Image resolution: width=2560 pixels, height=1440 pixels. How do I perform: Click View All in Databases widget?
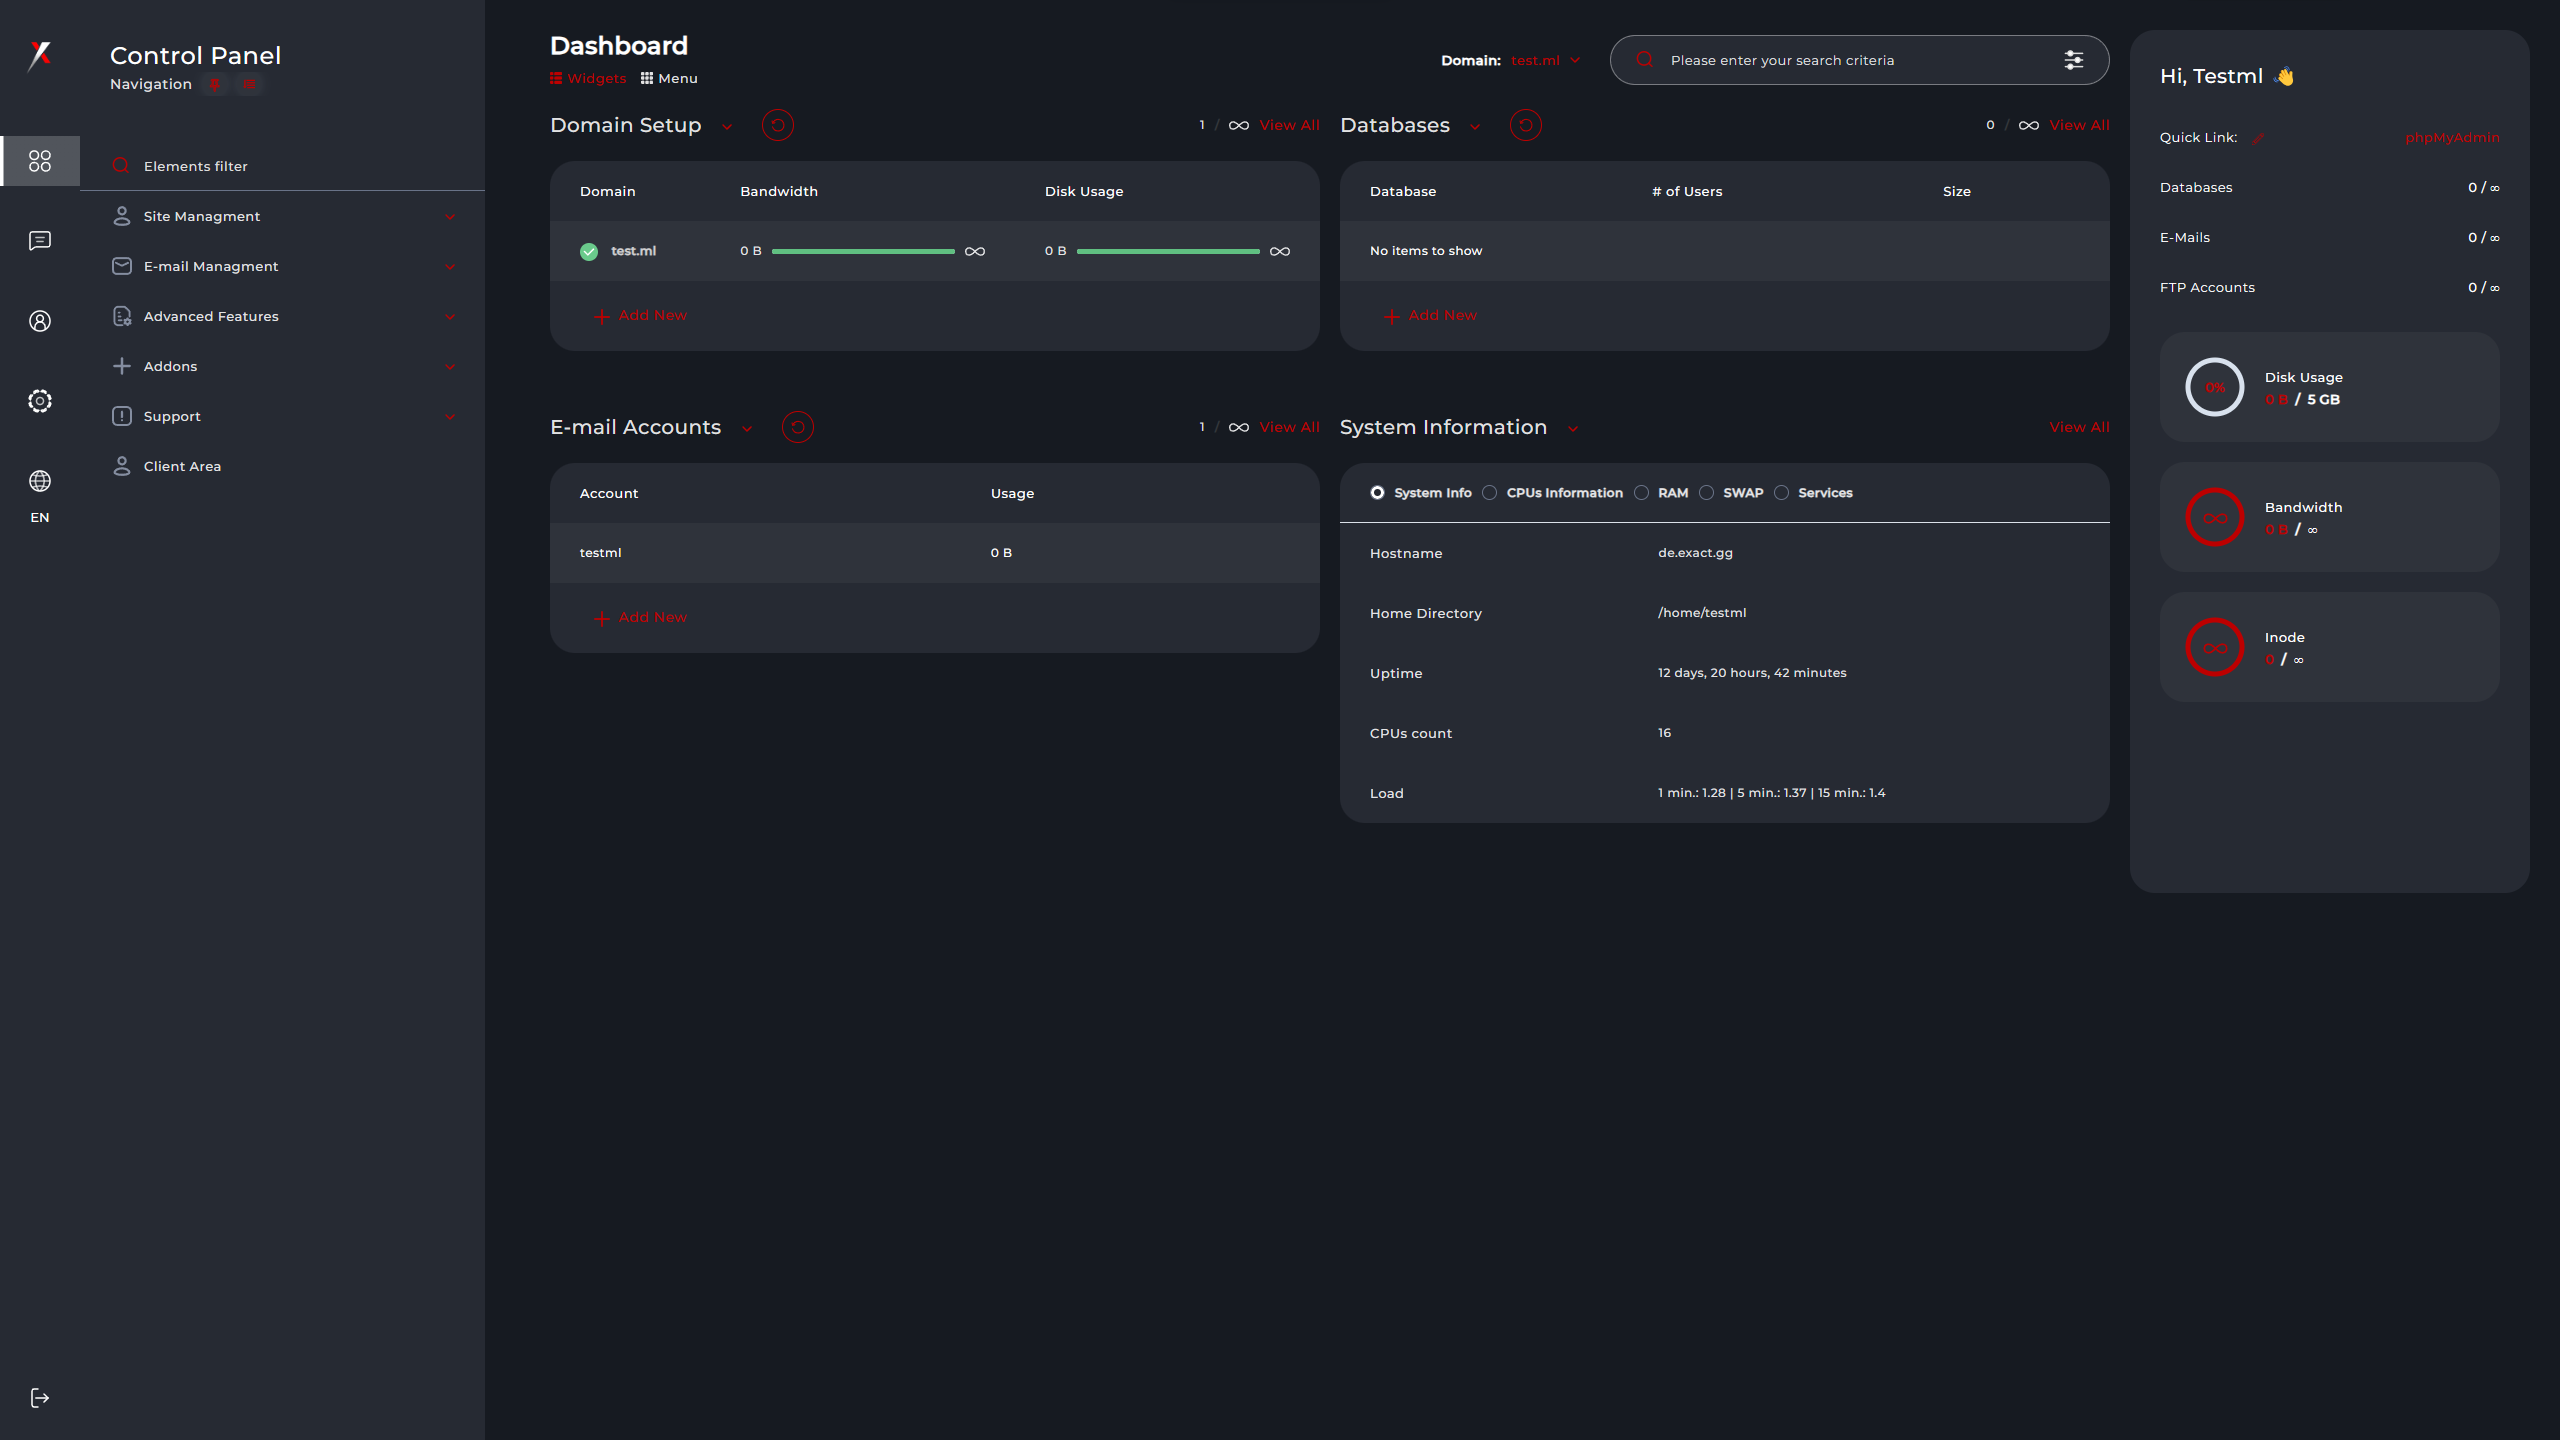2079,125
